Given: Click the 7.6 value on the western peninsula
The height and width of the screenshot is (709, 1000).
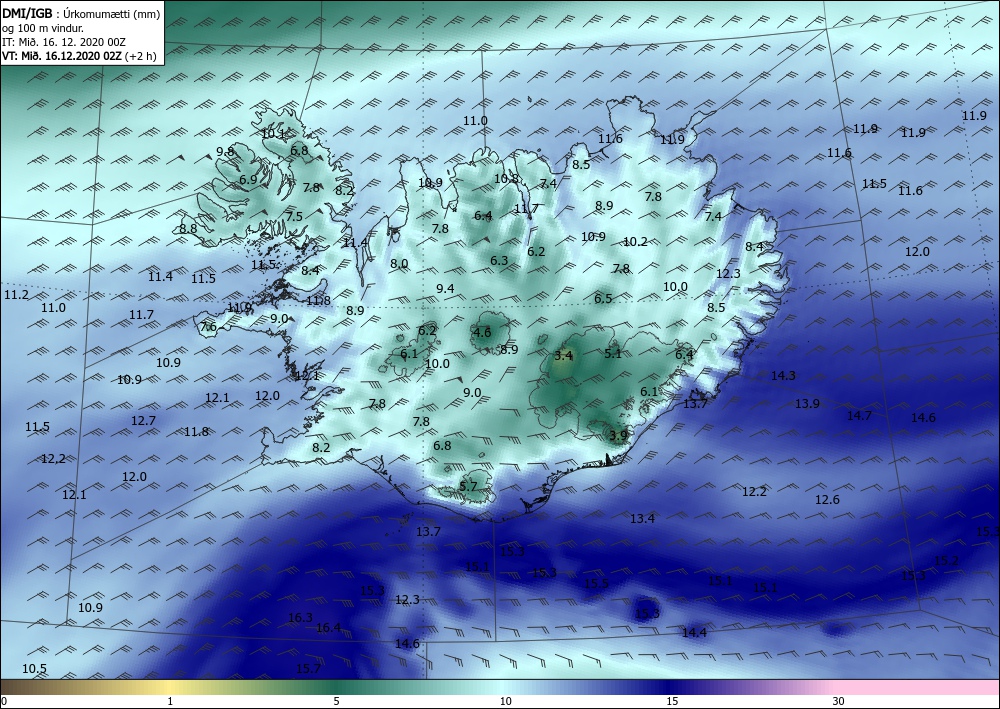Looking at the screenshot, I should [209, 327].
